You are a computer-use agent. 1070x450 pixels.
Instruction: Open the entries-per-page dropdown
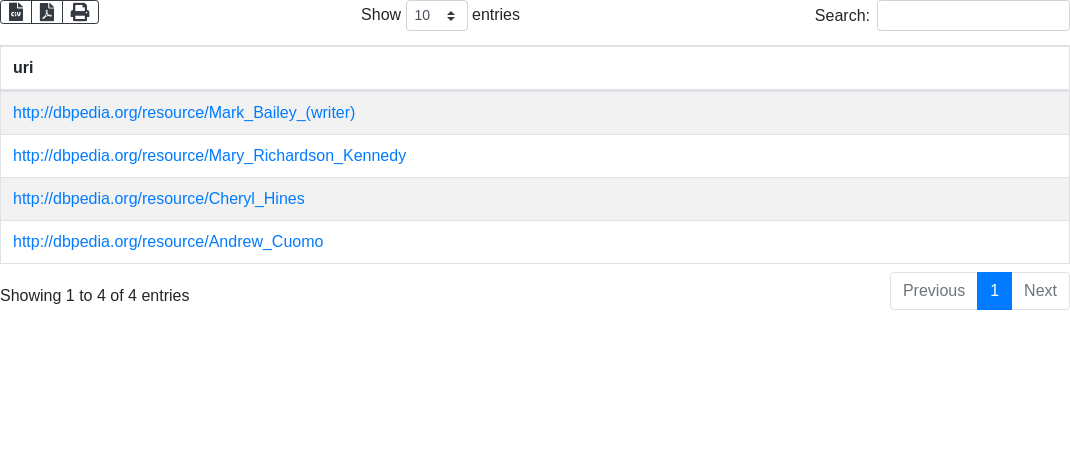pos(436,16)
